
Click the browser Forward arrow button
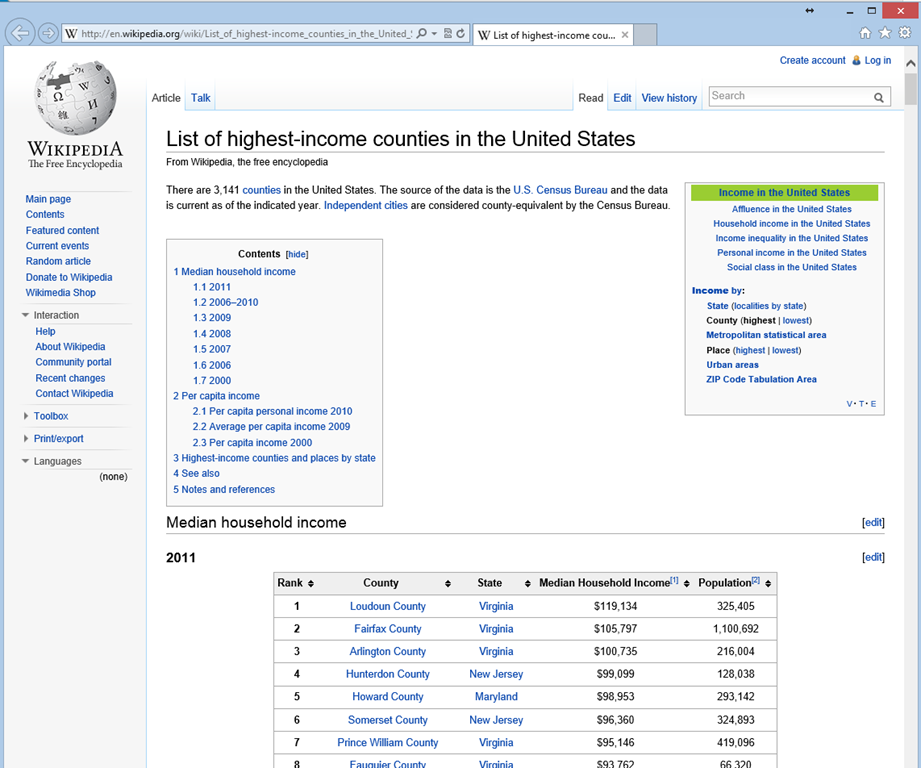click(x=48, y=33)
